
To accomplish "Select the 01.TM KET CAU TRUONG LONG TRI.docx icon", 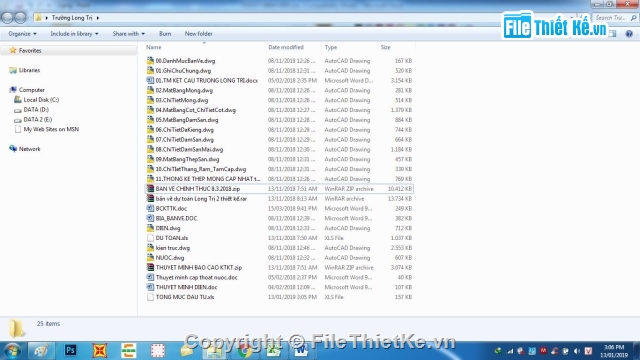I will click(150, 80).
